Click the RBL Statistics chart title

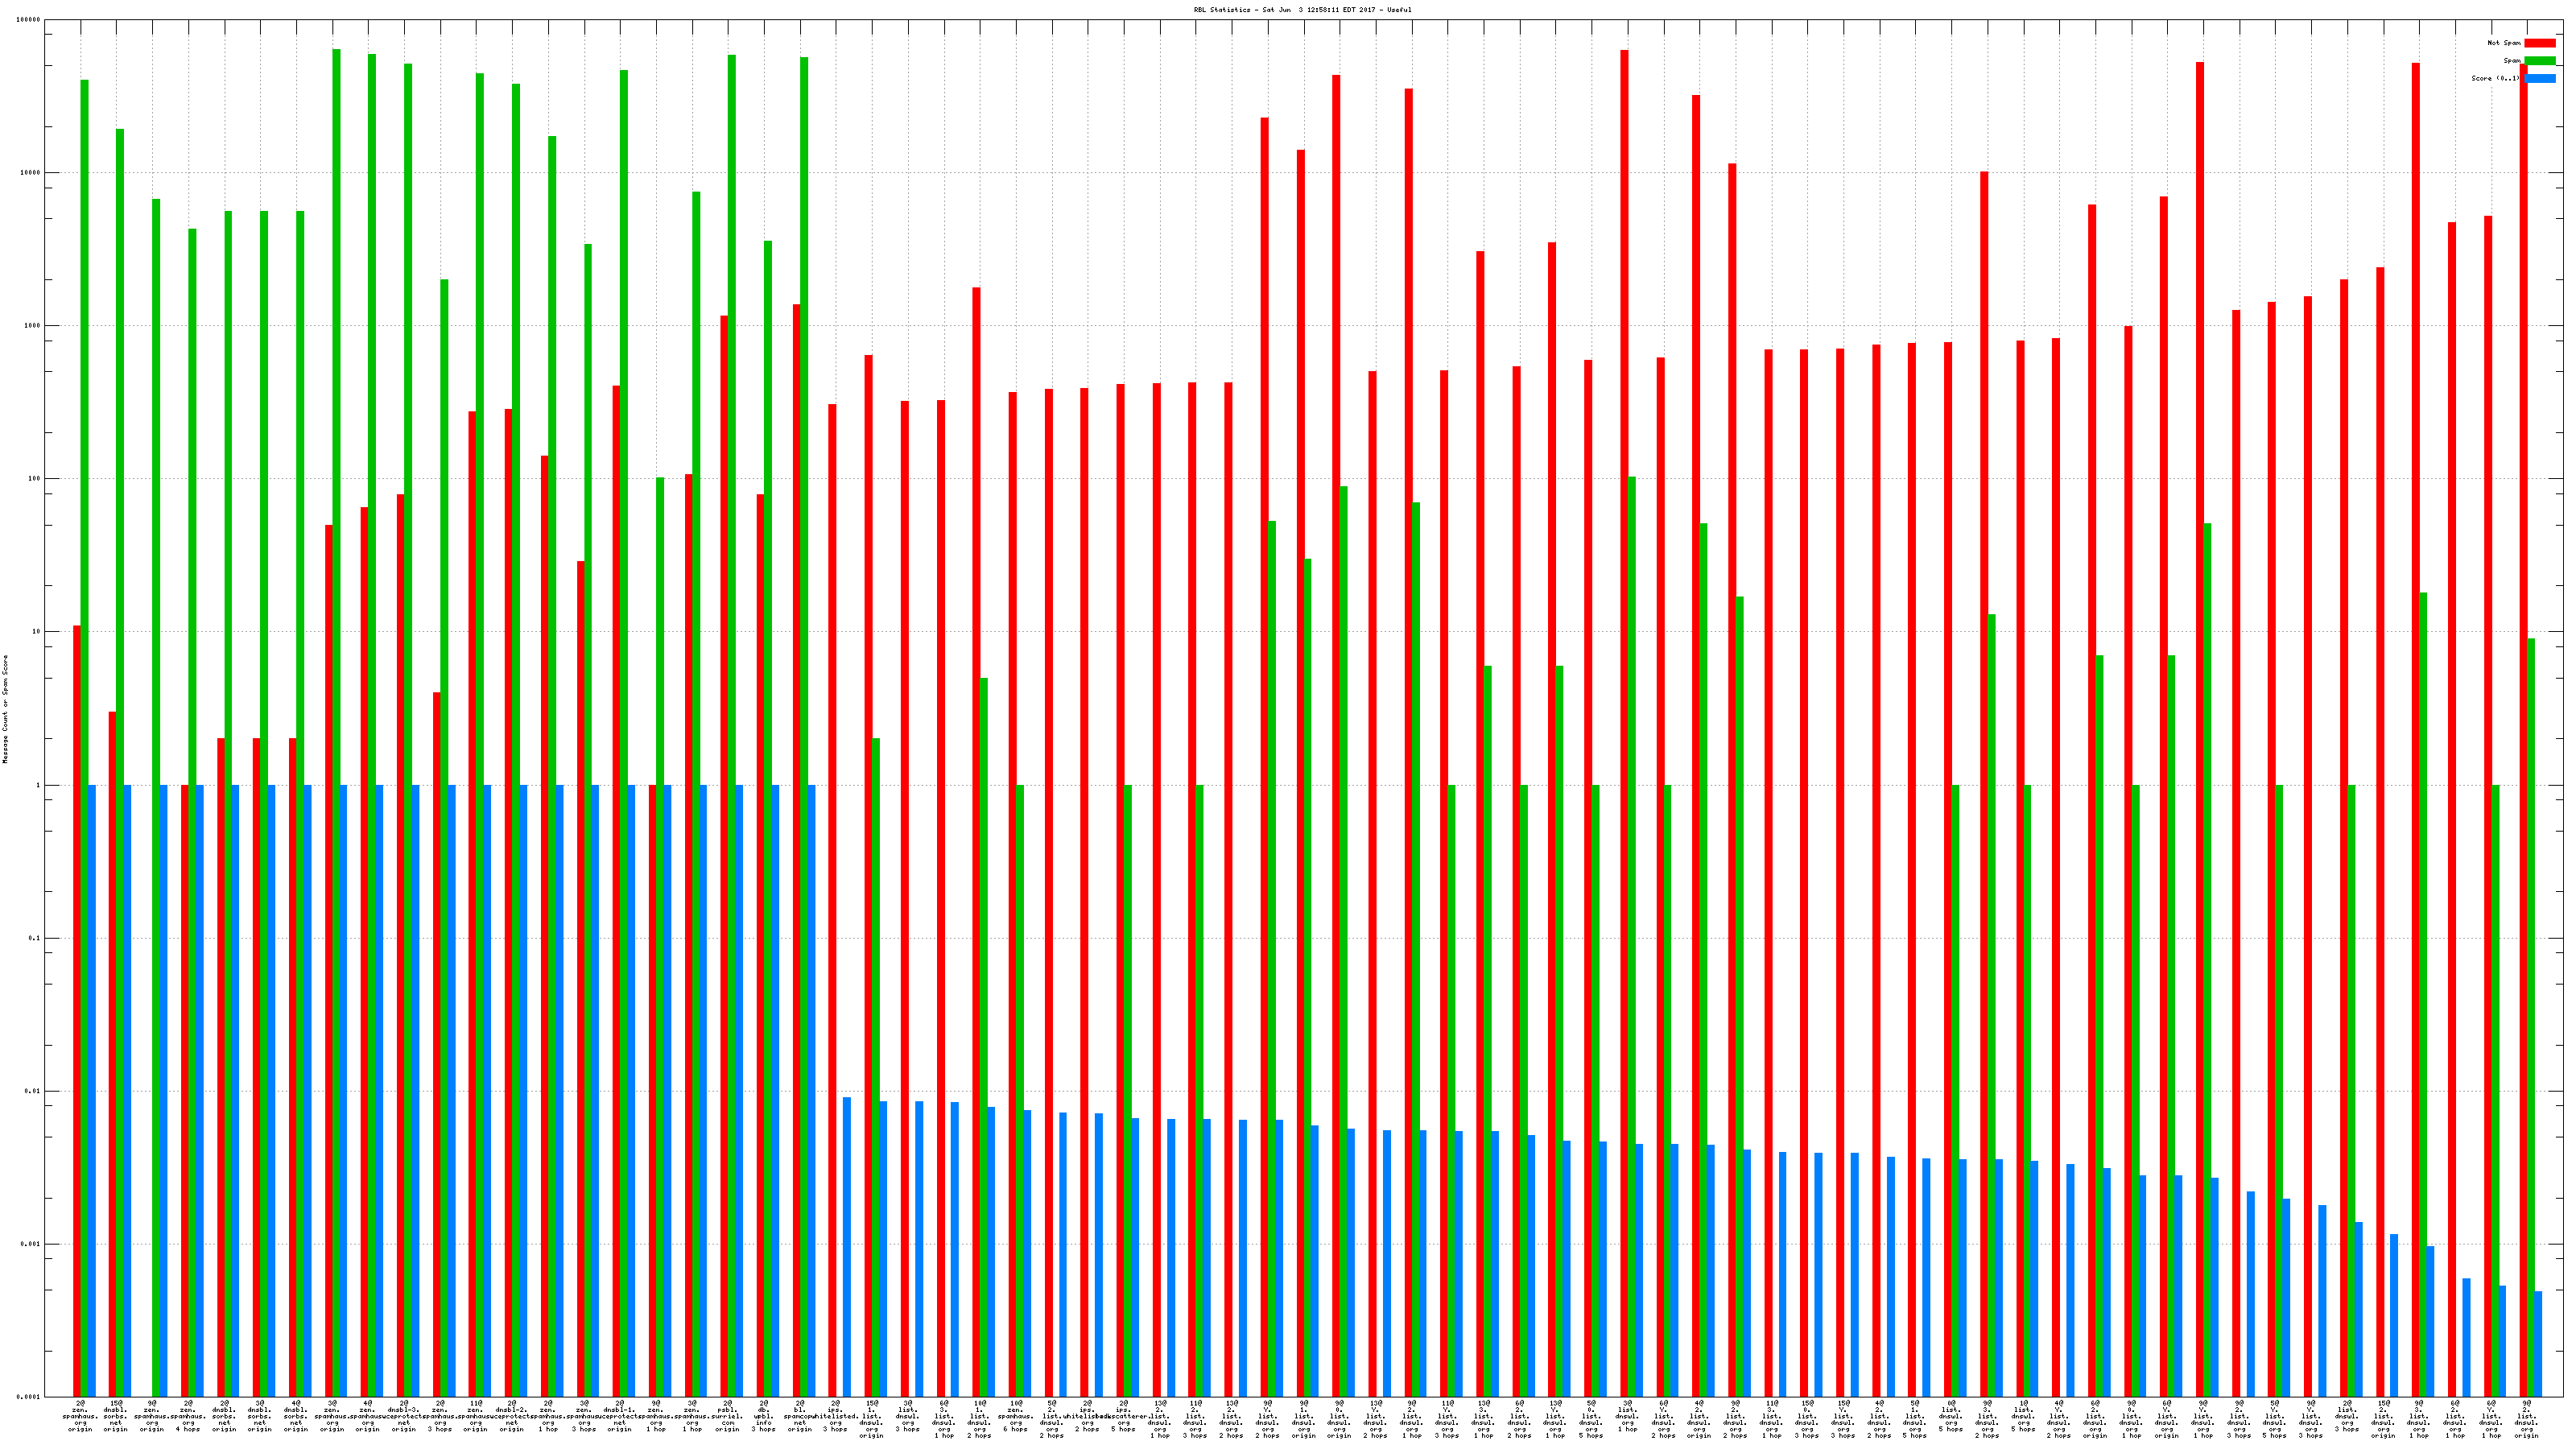(1302, 9)
